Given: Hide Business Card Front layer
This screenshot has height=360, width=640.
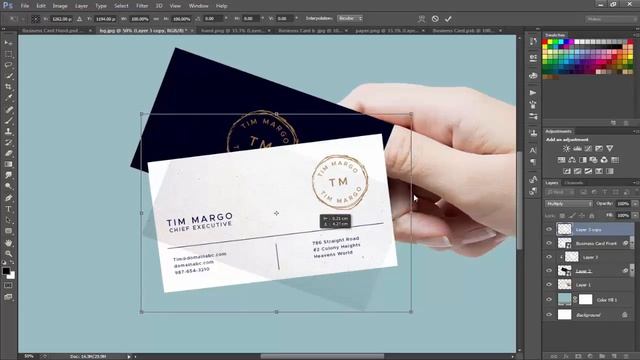Looking at the screenshot, I should pyautogui.click(x=549, y=243).
